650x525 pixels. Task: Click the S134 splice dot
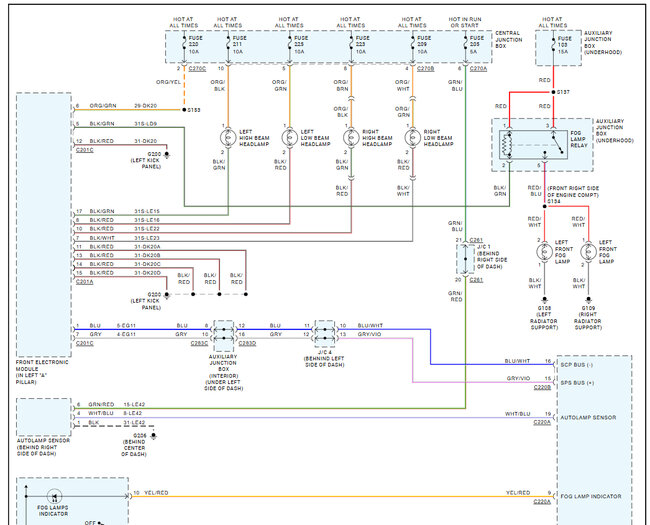(544, 206)
